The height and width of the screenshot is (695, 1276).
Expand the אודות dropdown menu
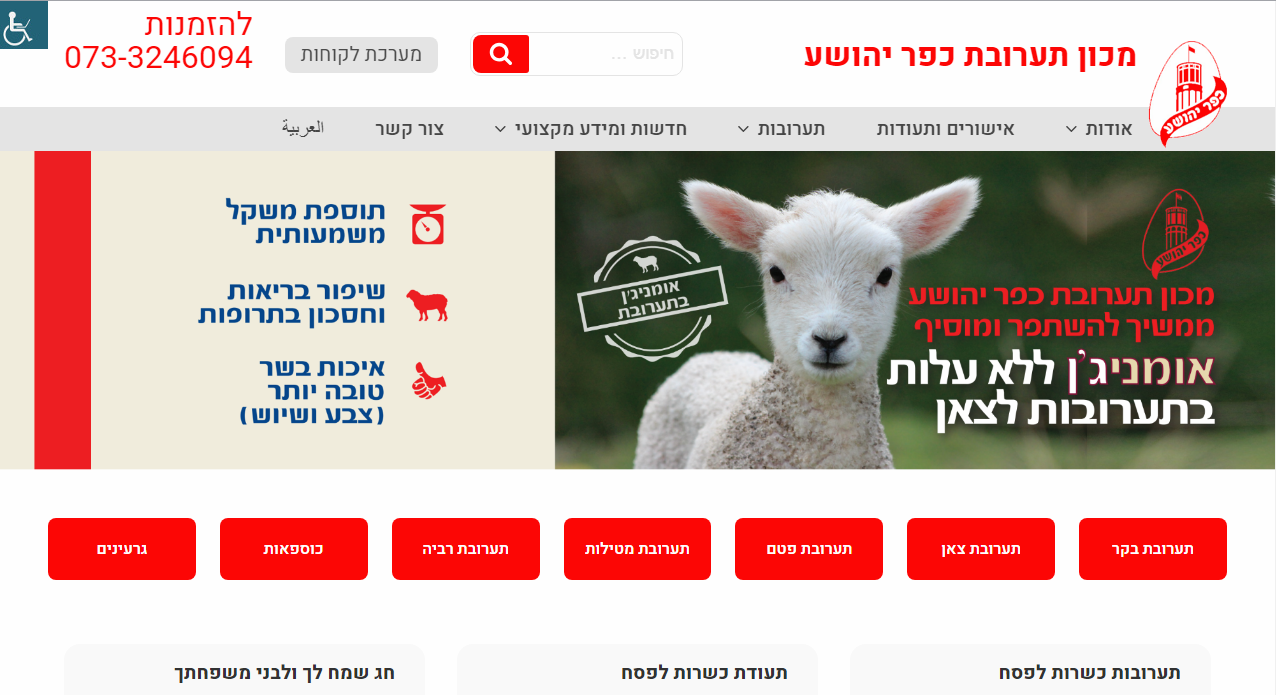coord(1098,129)
